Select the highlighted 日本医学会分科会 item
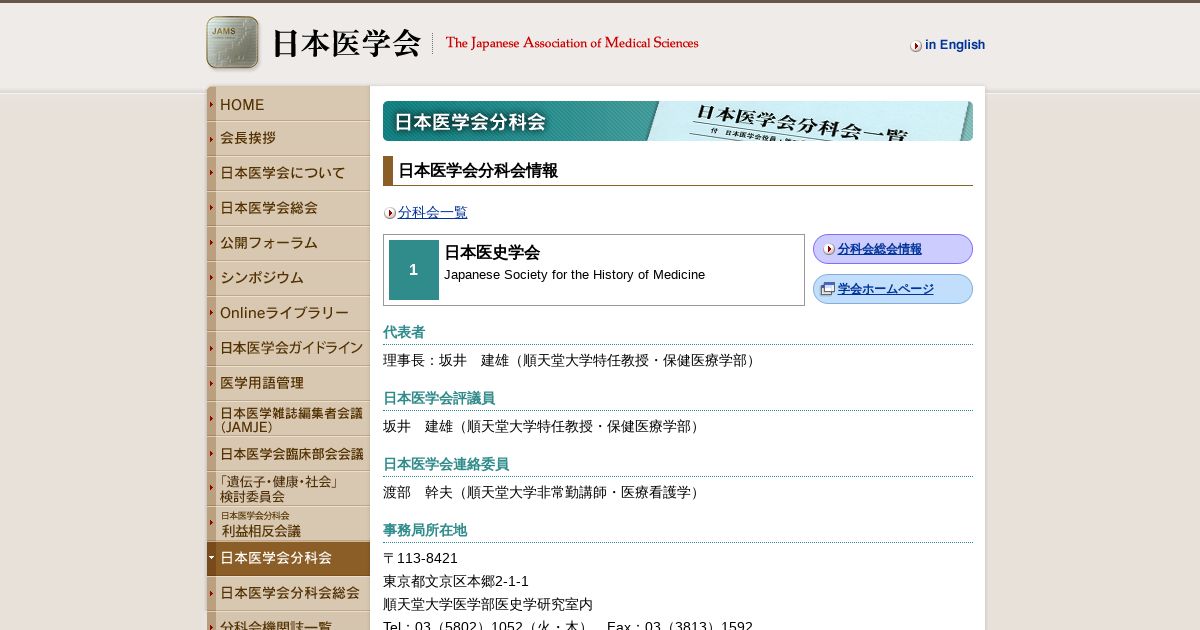 [x=288, y=559]
